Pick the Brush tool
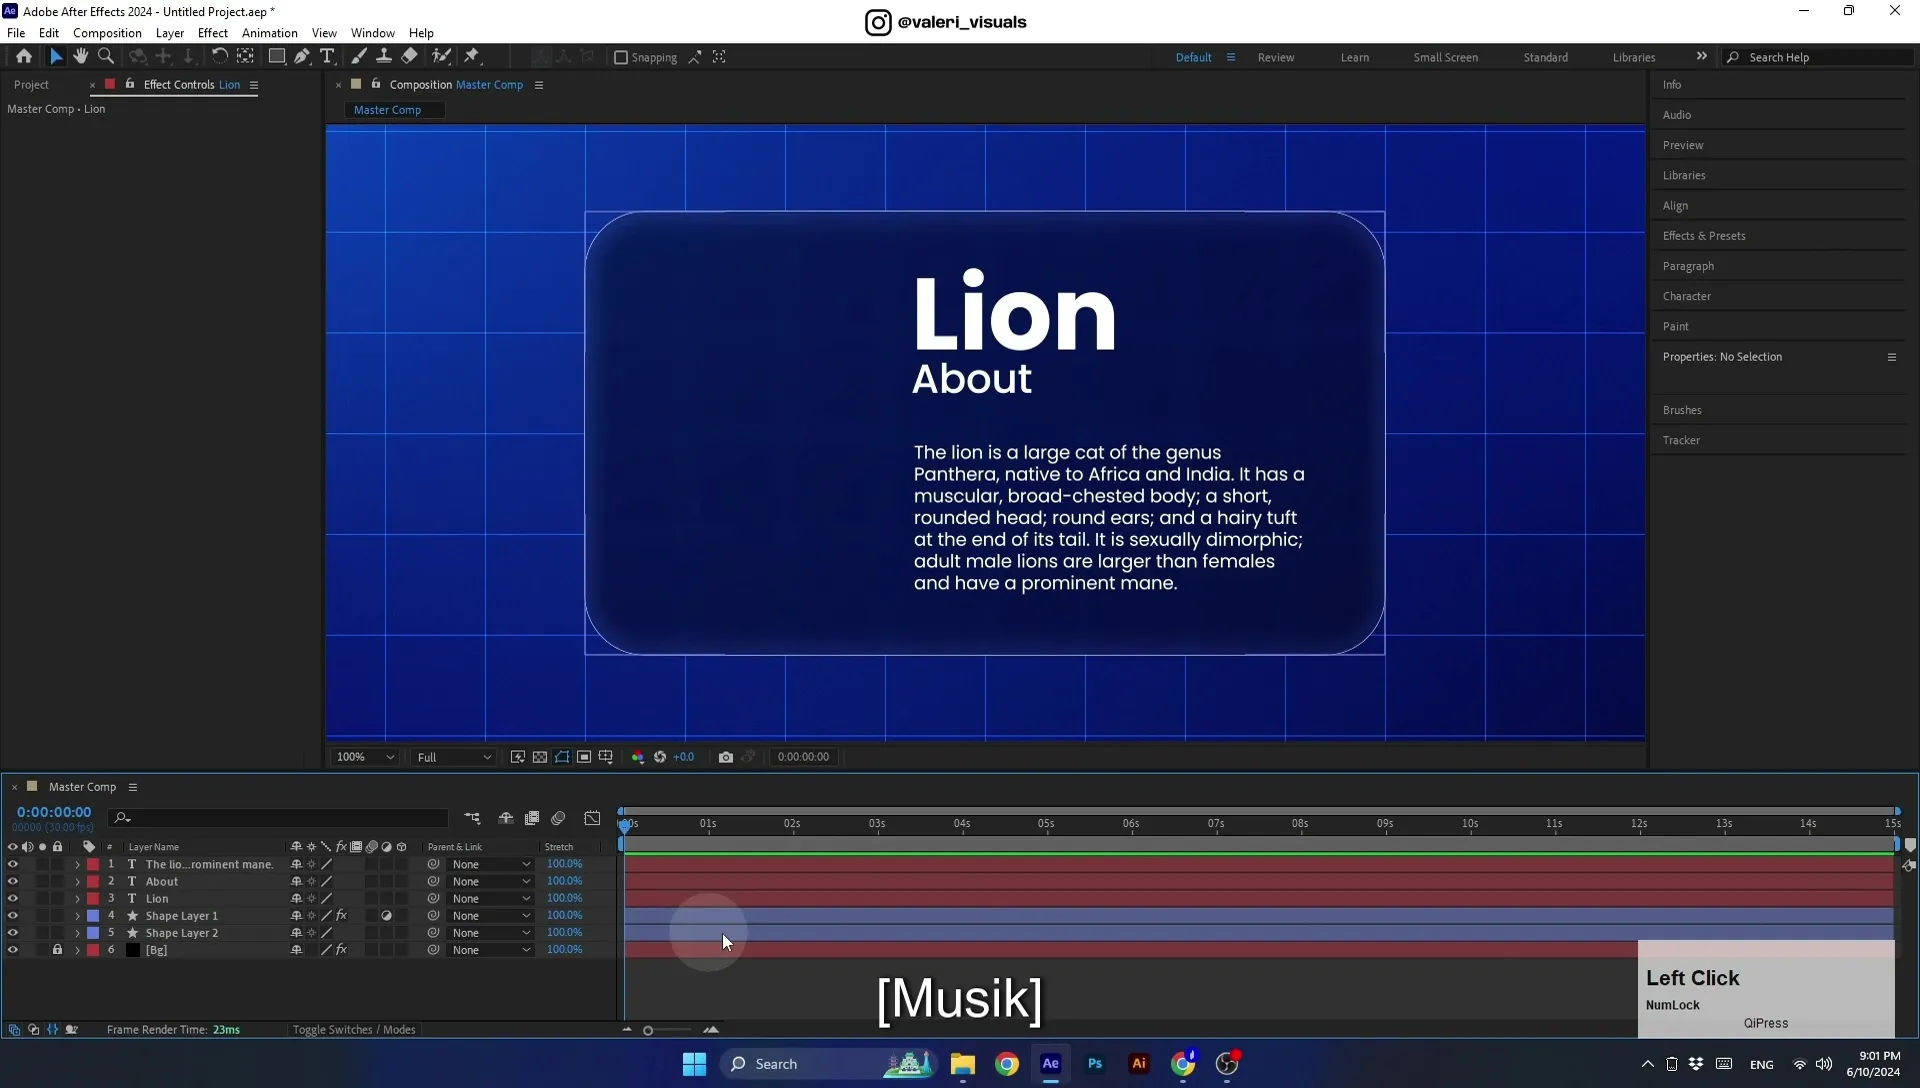Image resolution: width=1920 pixels, height=1088 pixels. click(358, 57)
